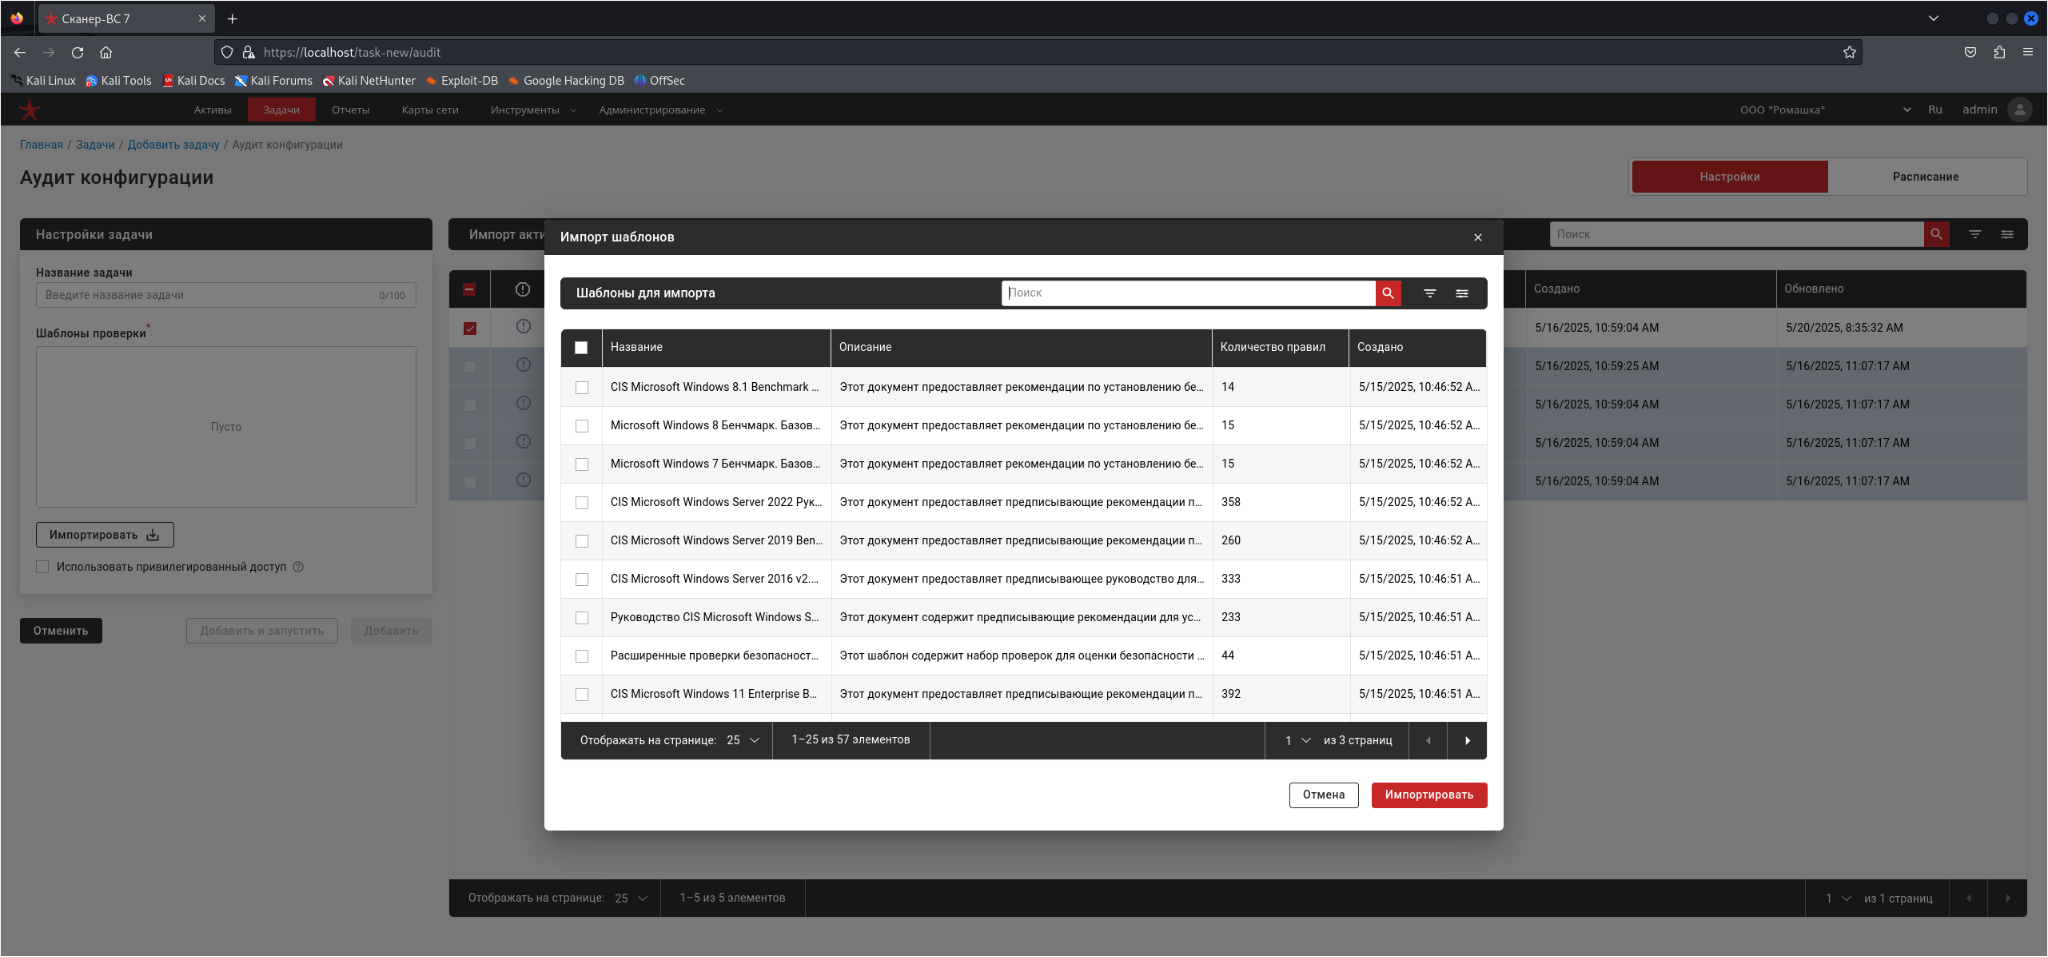This screenshot has height=957, width=2048.
Task: Open rows-per-page dropdown in the import dialog
Action: (743, 741)
